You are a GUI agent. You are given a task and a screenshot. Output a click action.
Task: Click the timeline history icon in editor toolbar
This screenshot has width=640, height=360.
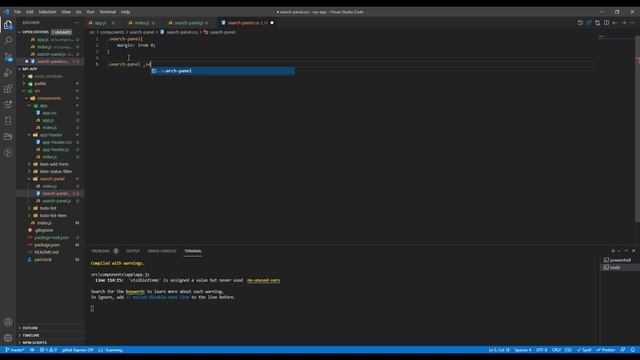tap(580, 23)
